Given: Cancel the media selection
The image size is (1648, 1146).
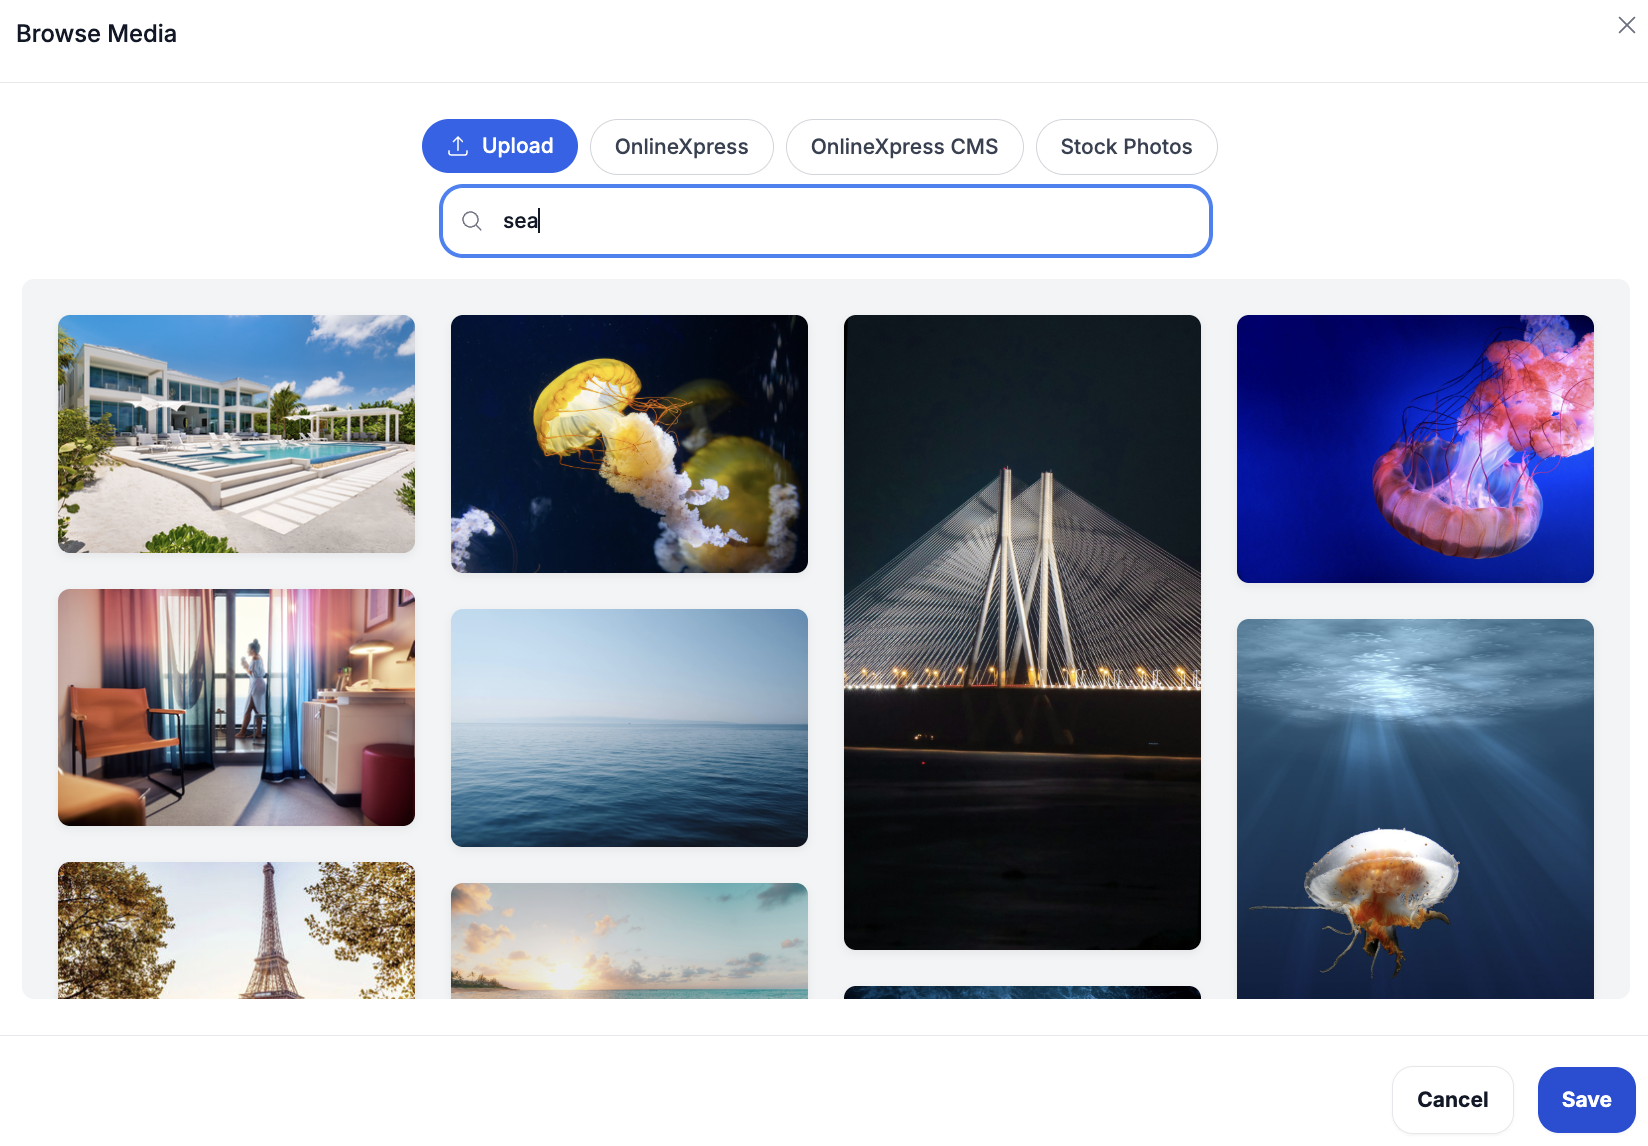Looking at the screenshot, I should (x=1452, y=1100).
